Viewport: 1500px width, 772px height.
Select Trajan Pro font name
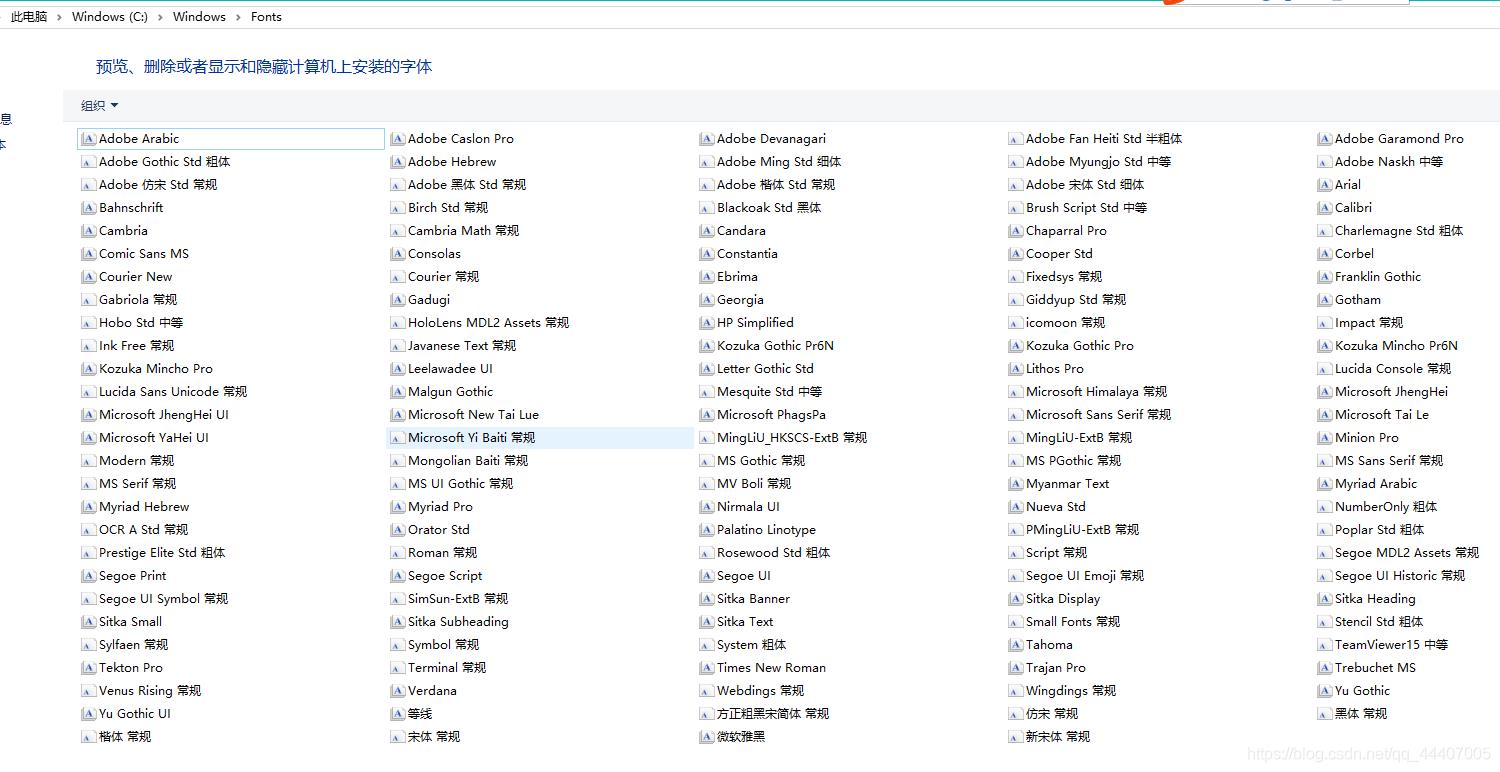pyautogui.click(x=1056, y=668)
